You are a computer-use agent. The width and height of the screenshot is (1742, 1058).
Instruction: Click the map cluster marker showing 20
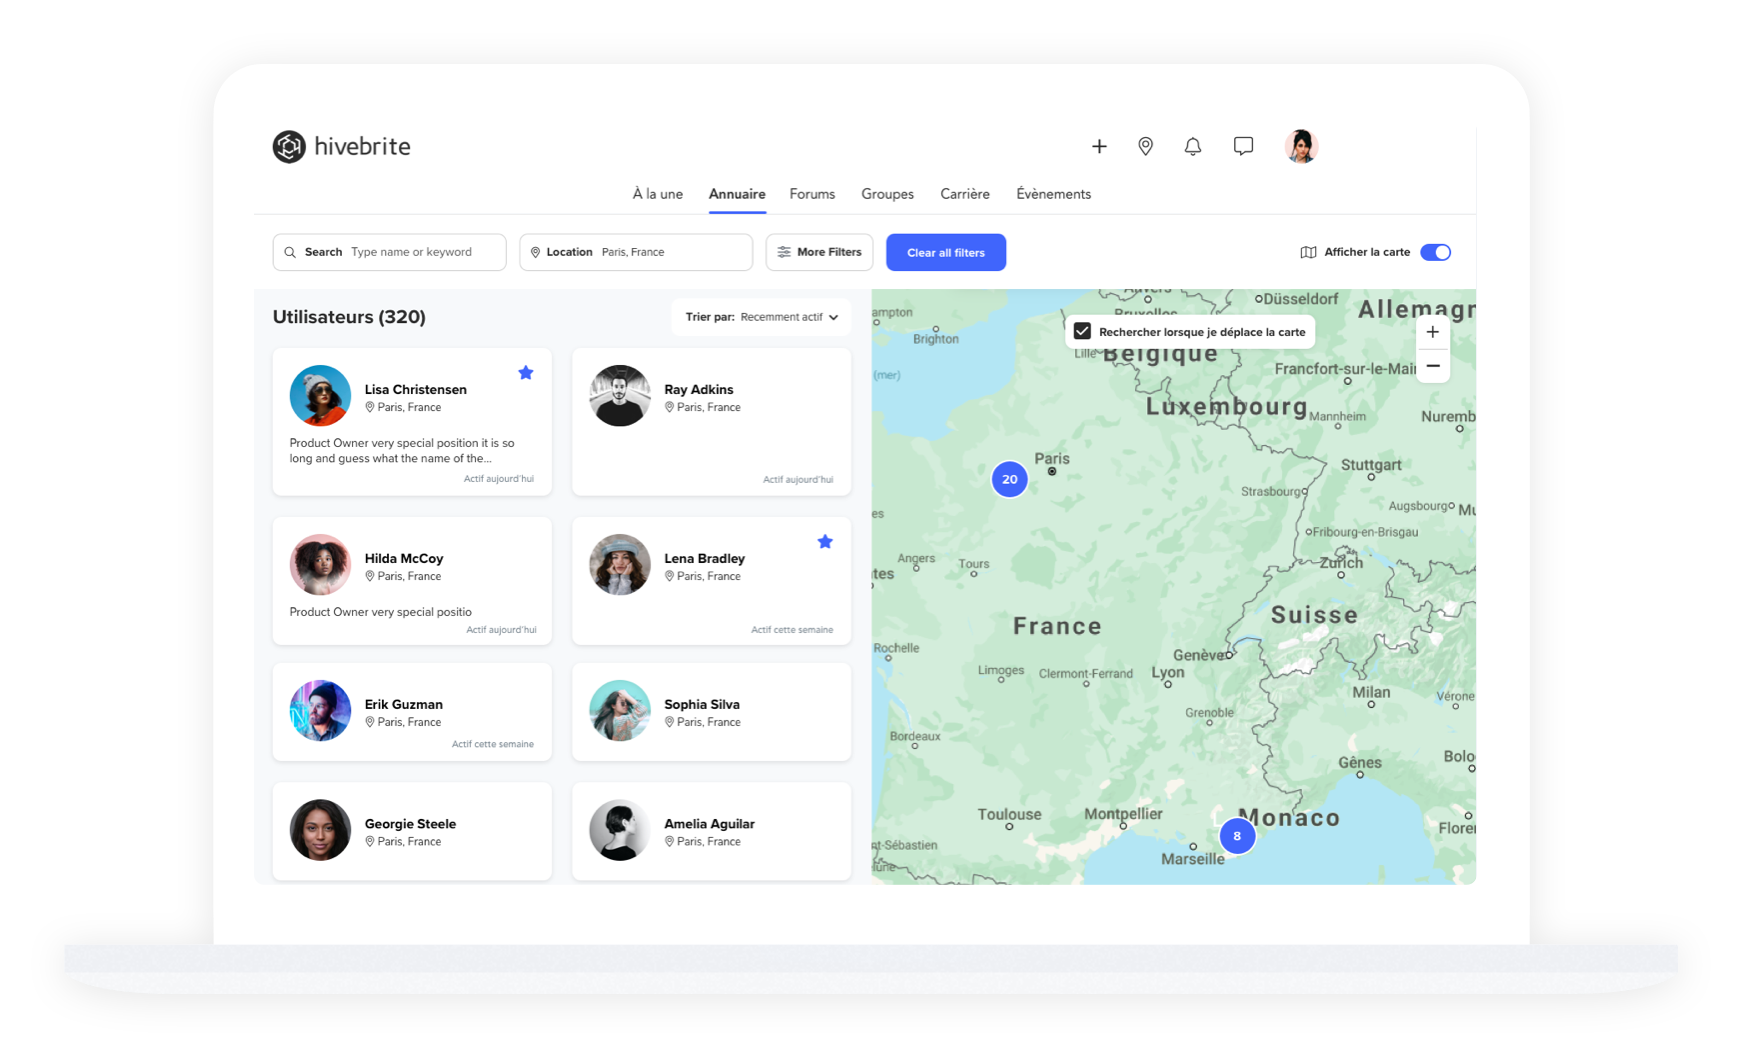point(1009,479)
